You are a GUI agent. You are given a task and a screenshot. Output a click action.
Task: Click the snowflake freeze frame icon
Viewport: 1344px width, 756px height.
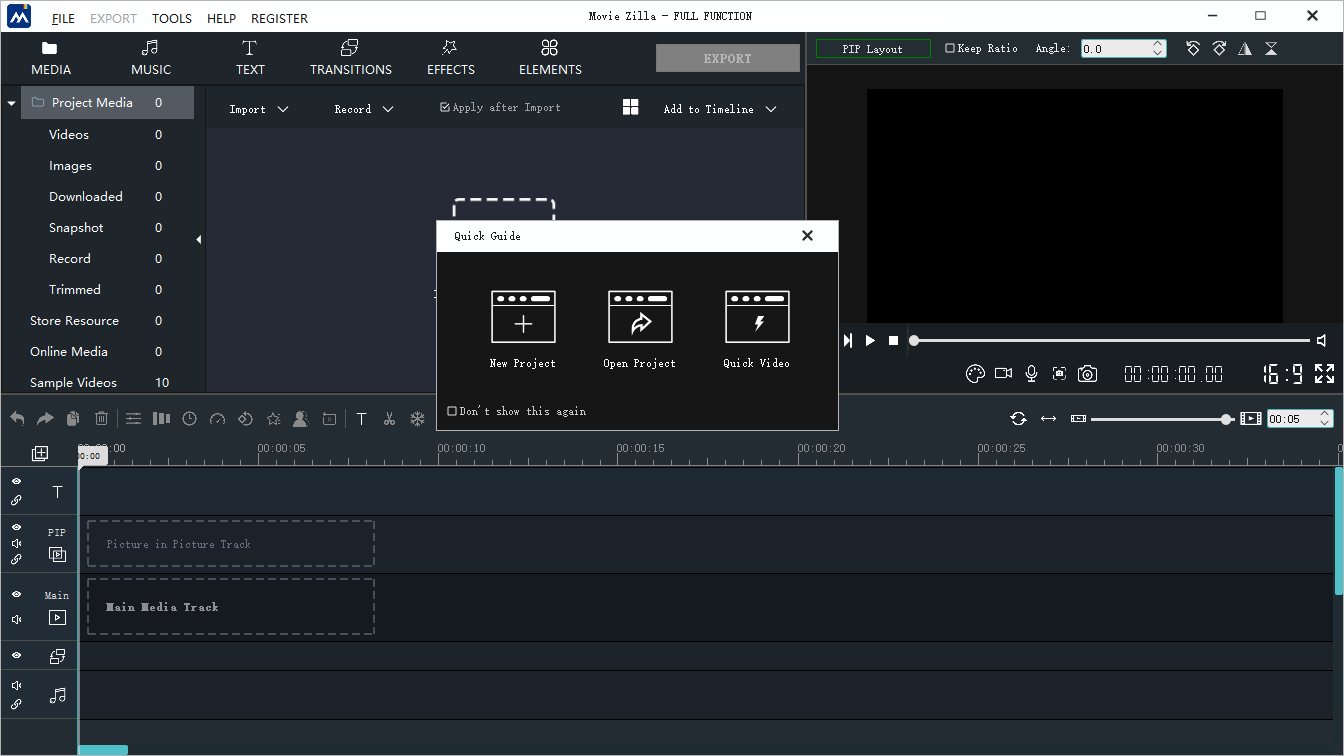point(418,419)
